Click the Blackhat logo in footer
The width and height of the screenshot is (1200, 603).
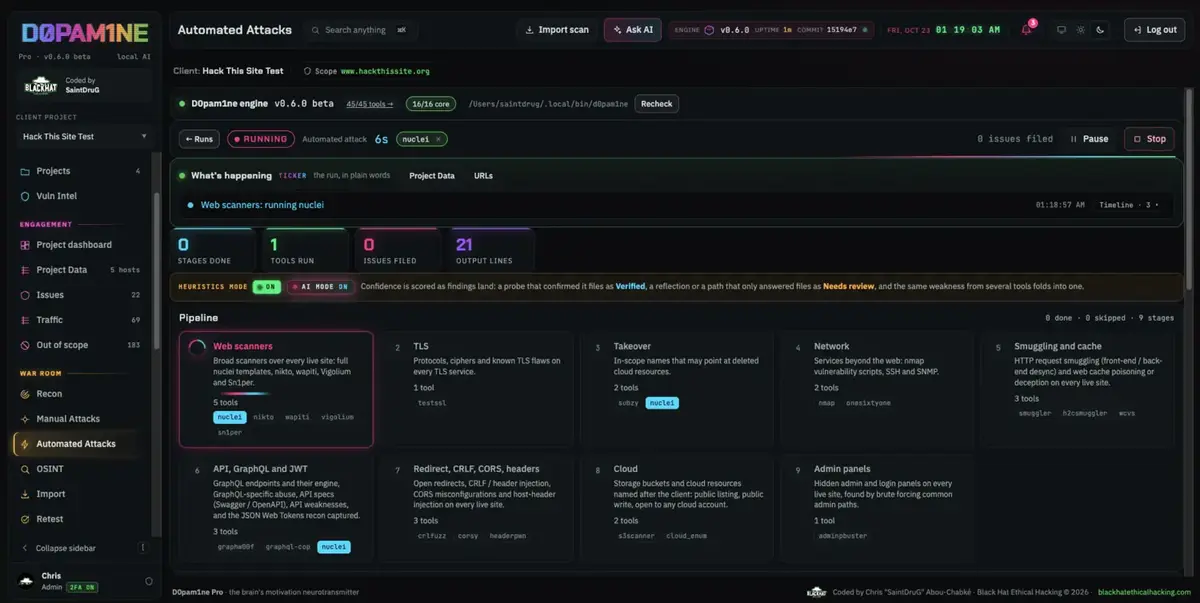coord(817,592)
